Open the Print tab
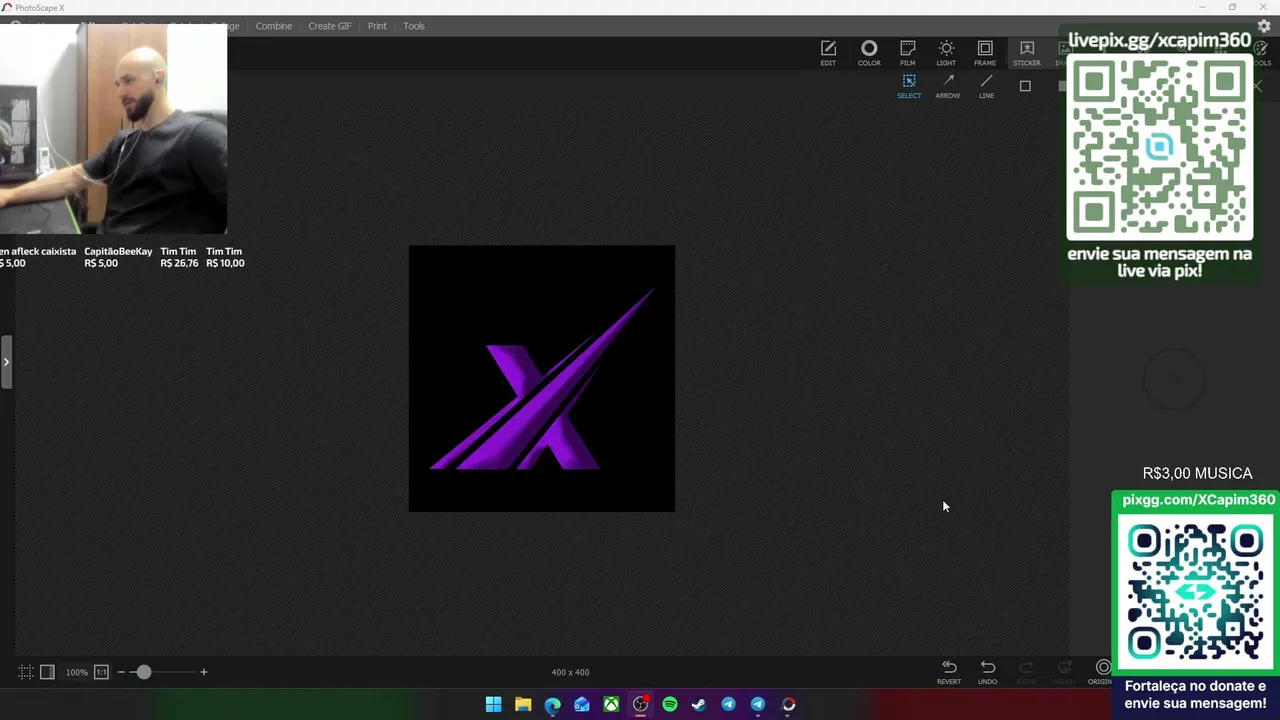This screenshot has height=720, width=1280. (377, 26)
